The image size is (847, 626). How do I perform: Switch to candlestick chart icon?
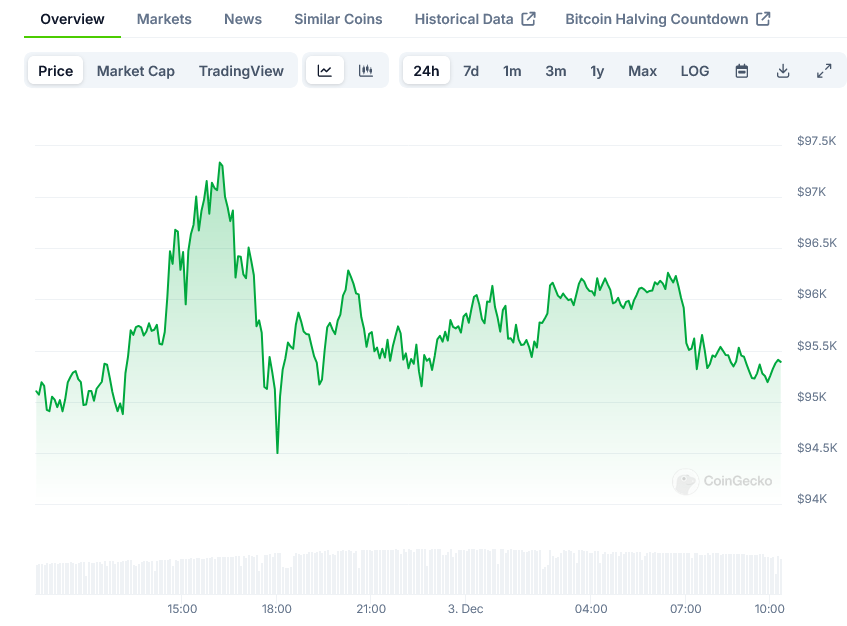pos(366,71)
